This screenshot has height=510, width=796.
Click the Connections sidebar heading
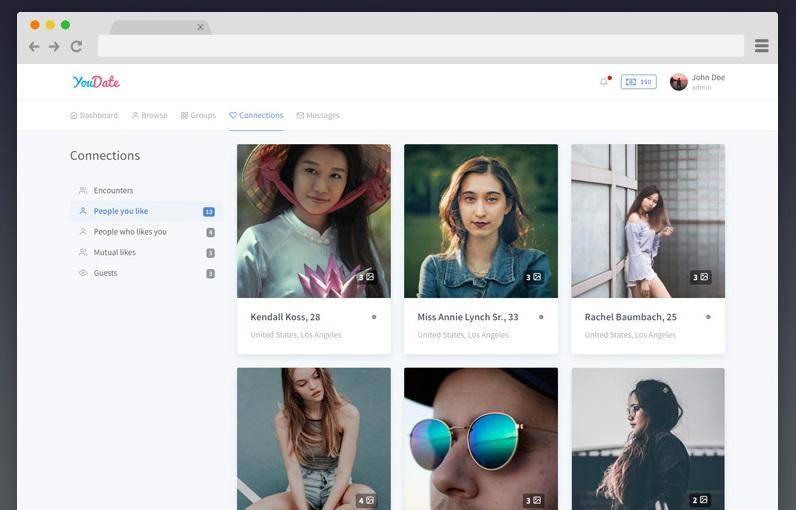[x=105, y=155]
